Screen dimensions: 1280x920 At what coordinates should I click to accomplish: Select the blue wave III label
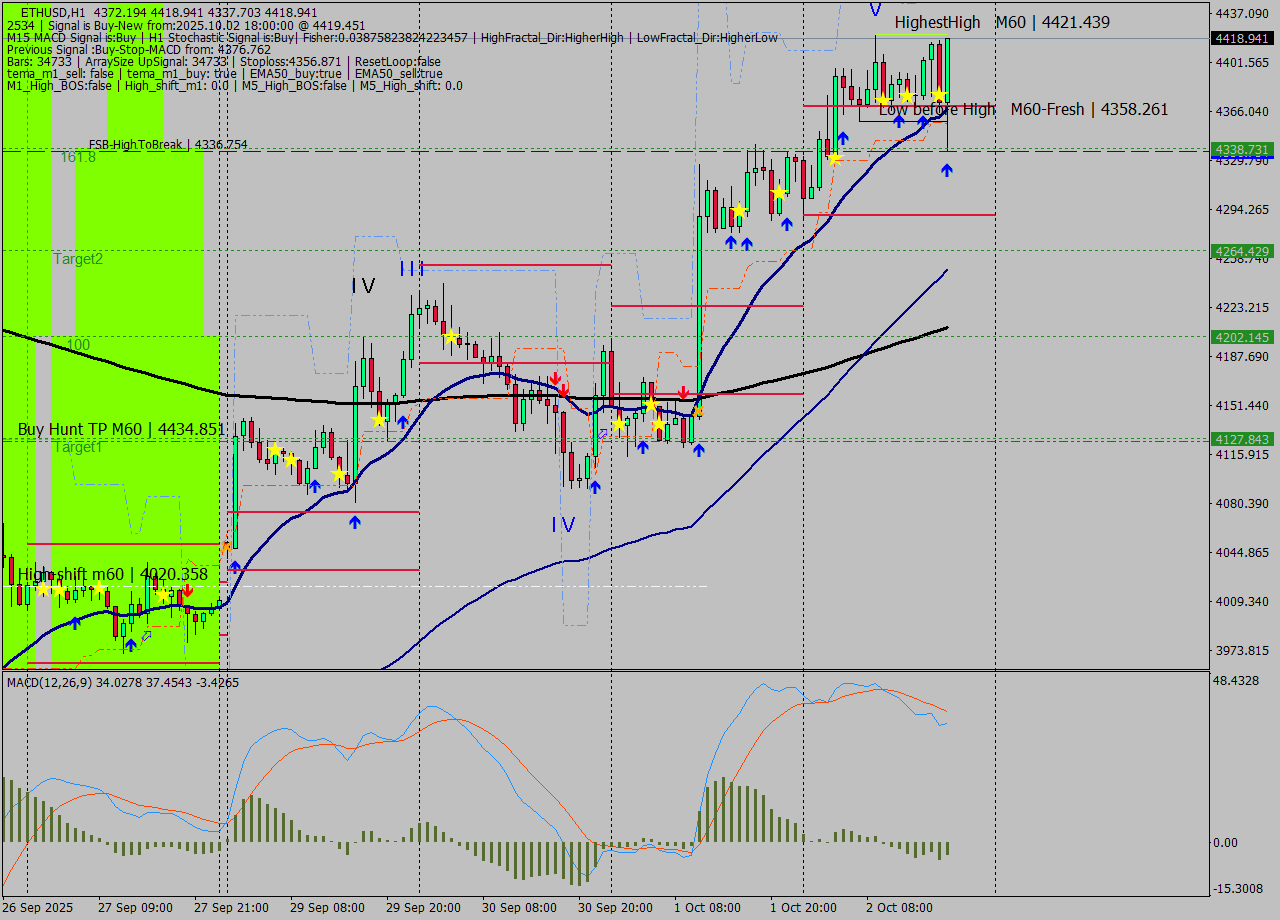pyautogui.click(x=411, y=268)
